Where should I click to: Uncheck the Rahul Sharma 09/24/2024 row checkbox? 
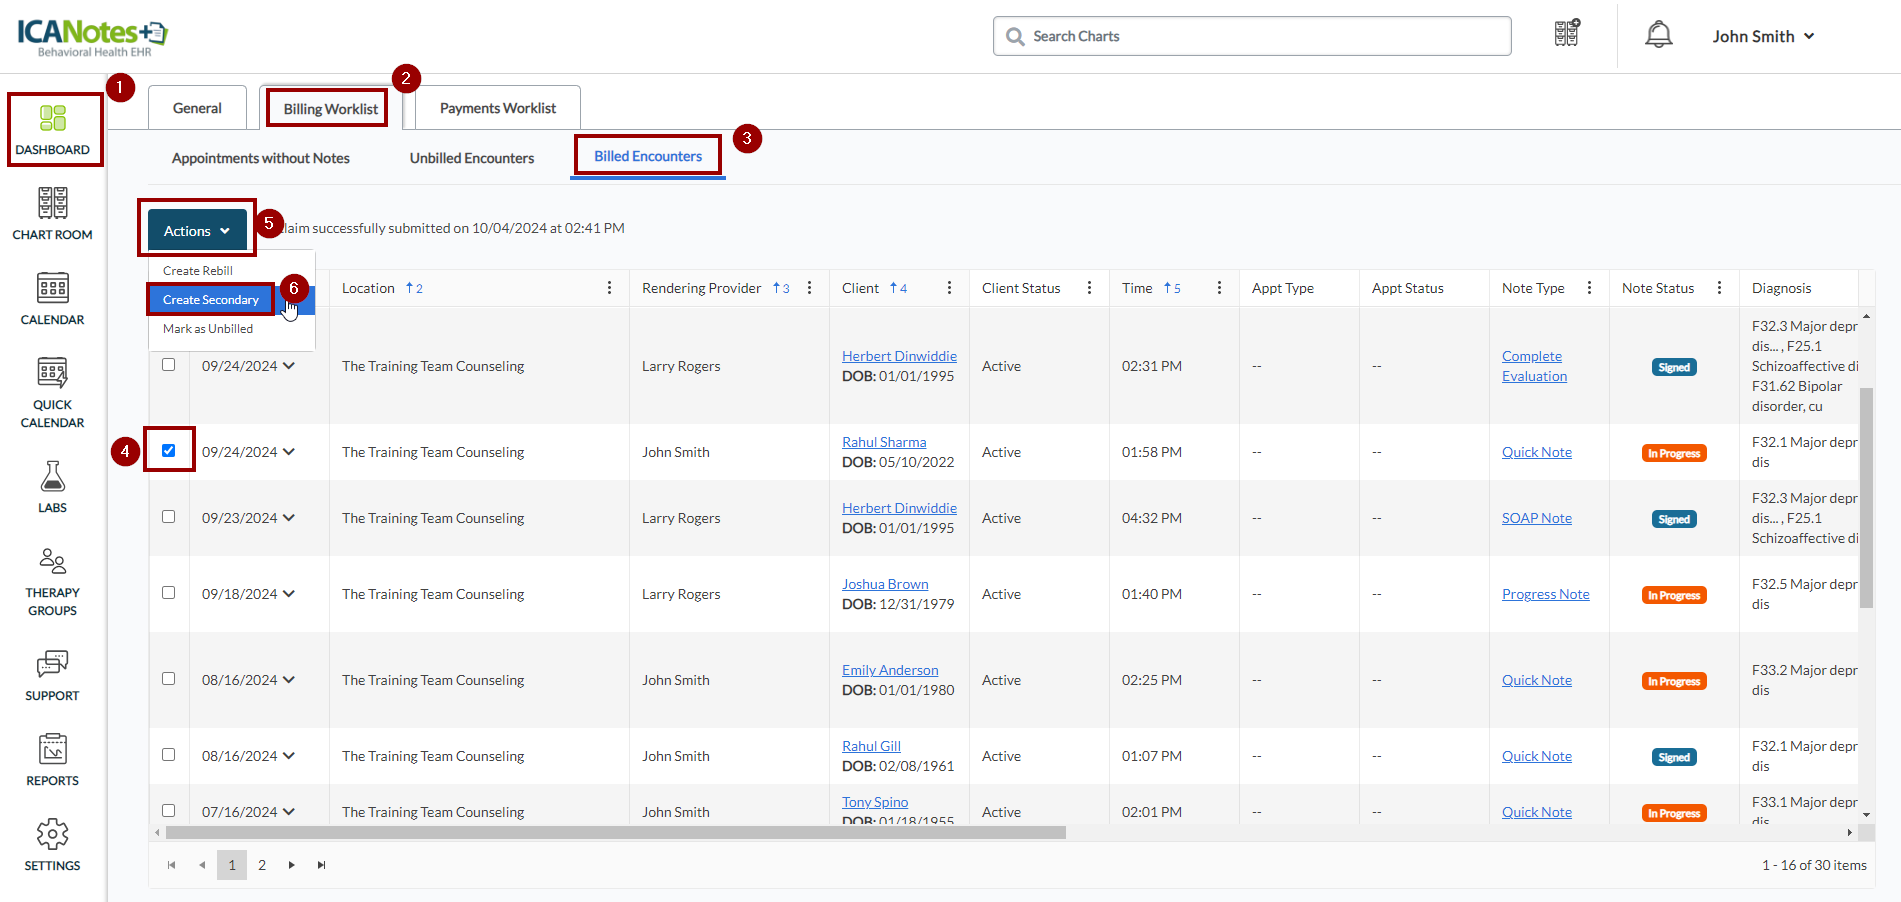(169, 451)
